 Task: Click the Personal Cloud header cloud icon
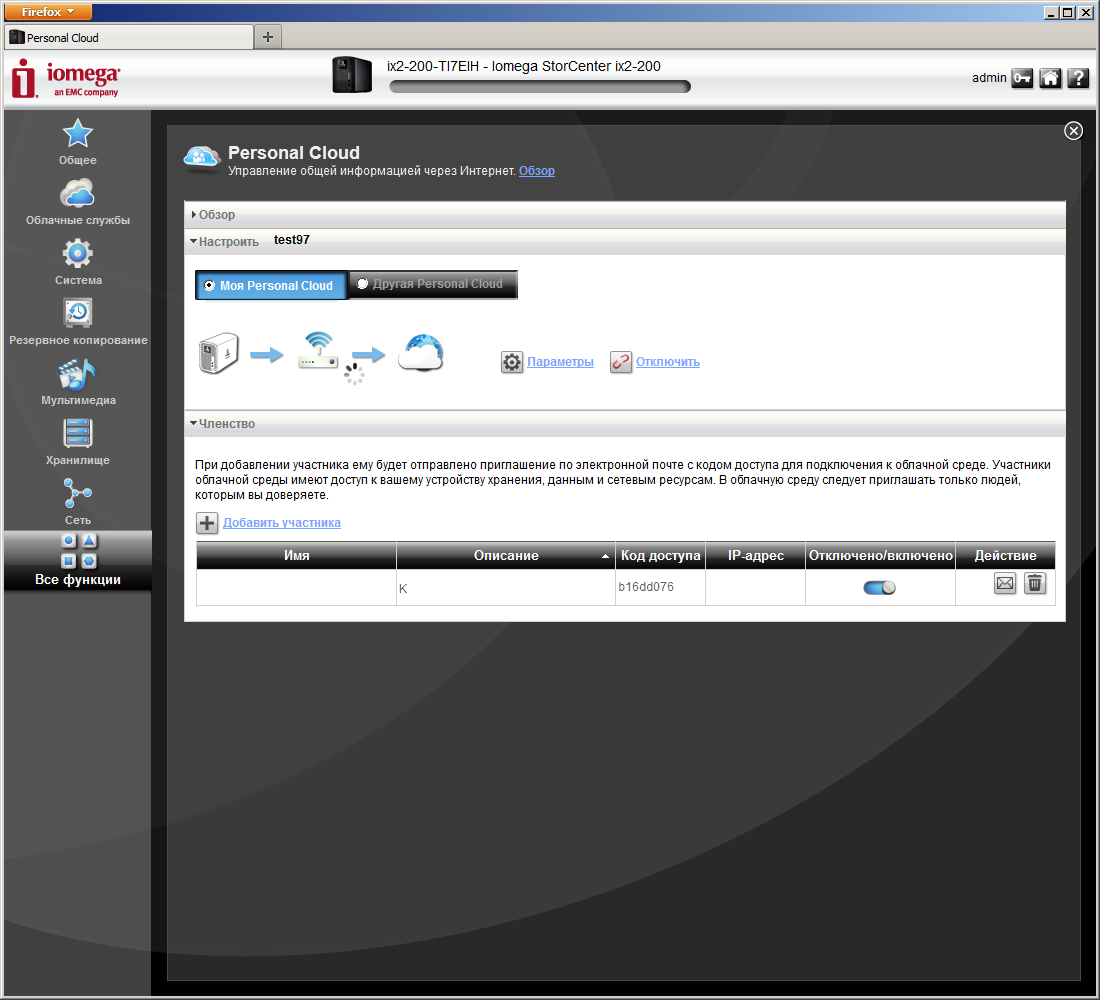201,159
